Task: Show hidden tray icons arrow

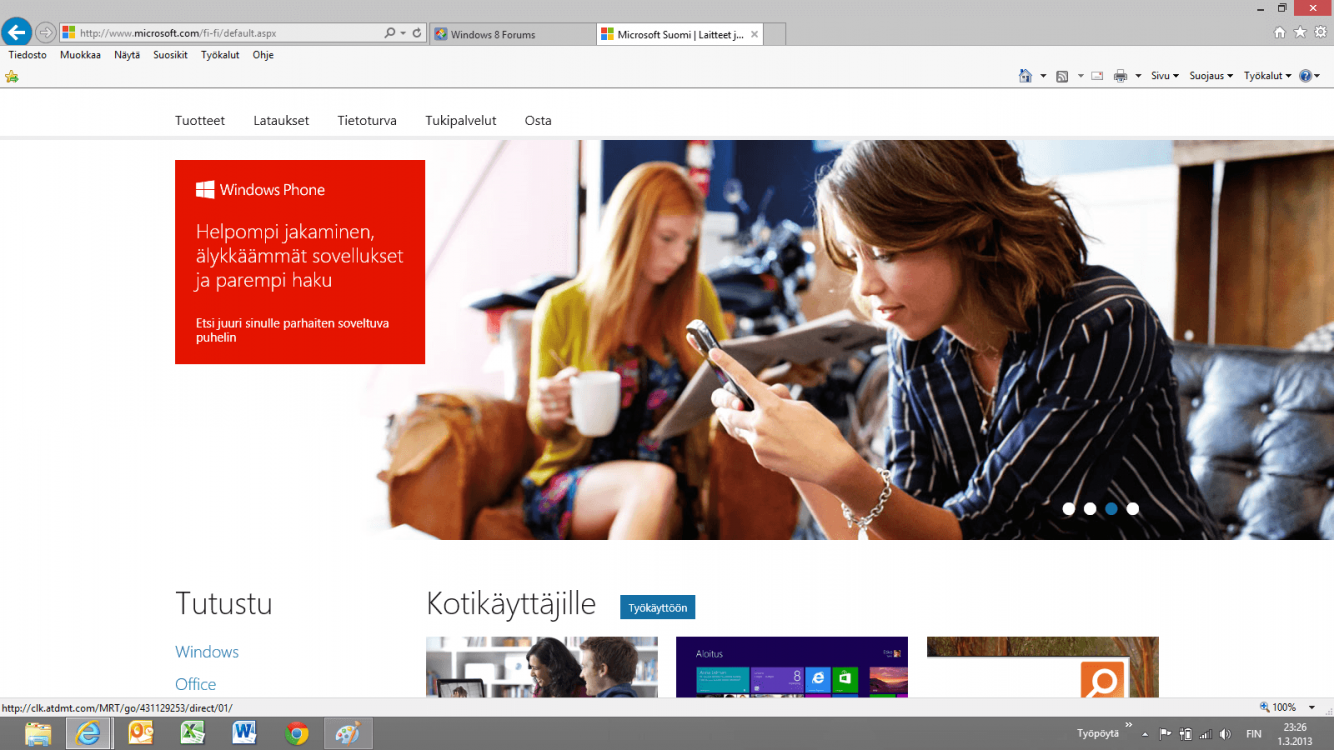Action: tap(1145, 734)
